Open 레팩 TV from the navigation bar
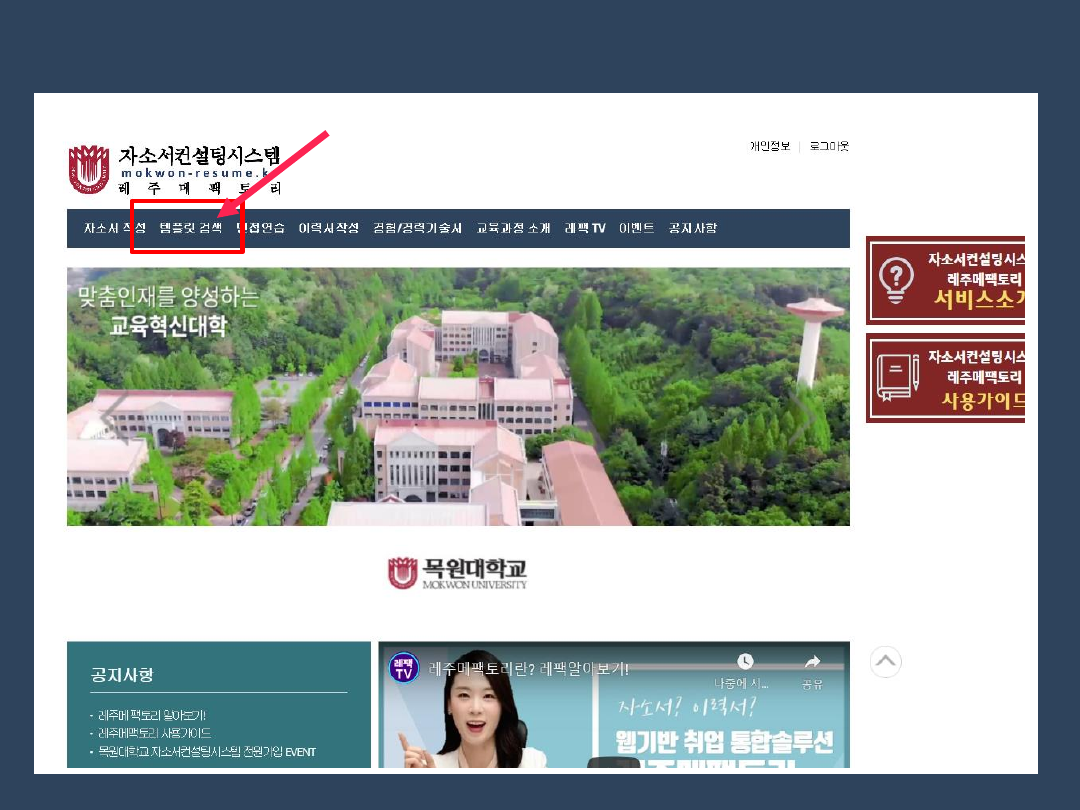Viewport: 1080px width, 810px height. click(585, 228)
